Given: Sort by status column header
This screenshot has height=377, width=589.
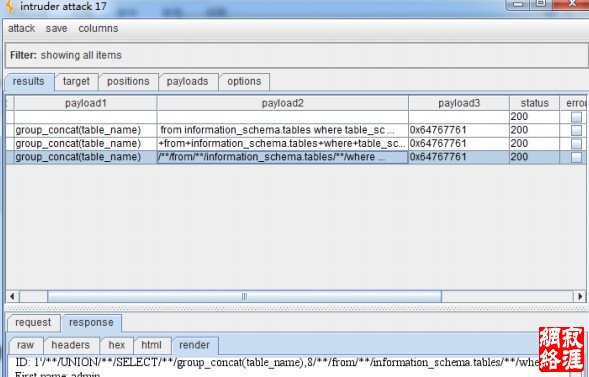Looking at the screenshot, I should pyautogui.click(x=535, y=103).
